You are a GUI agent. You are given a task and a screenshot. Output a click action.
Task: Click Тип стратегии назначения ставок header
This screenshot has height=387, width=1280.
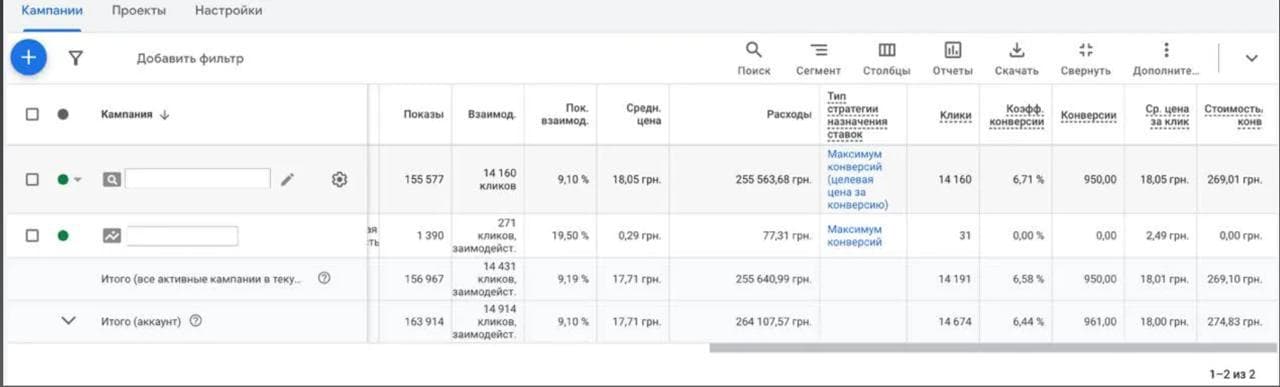click(x=857, y=114)
